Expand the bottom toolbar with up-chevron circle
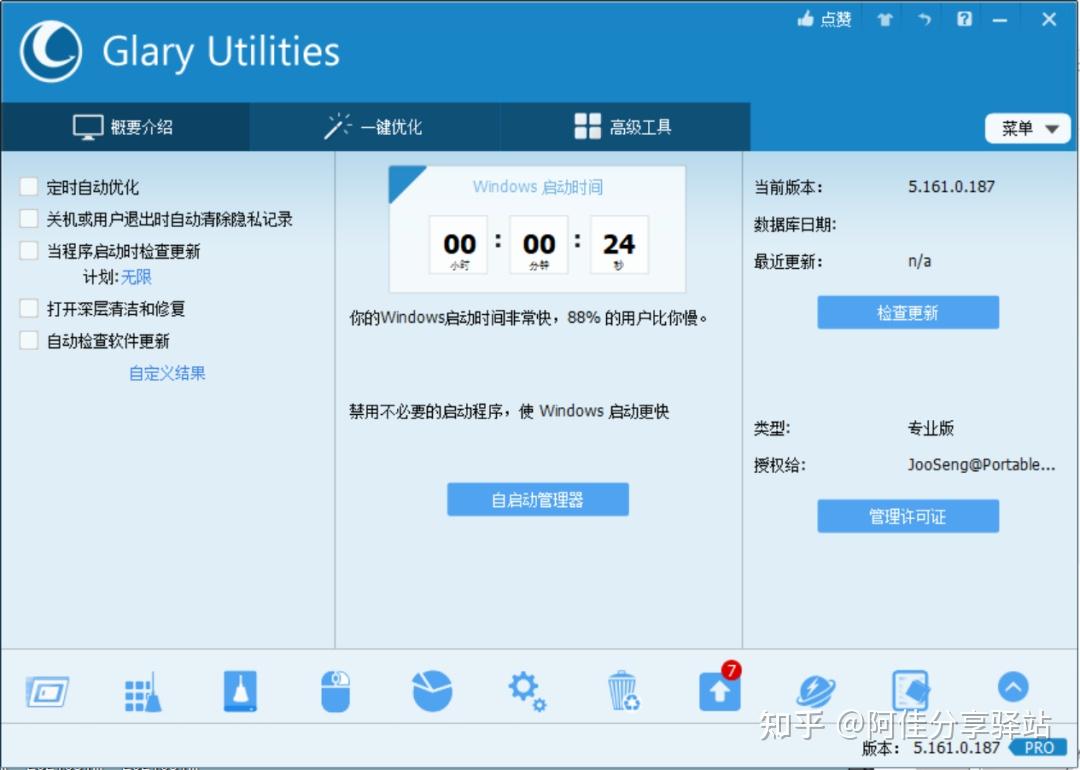This screenshot has width=1080, height=770. pyautogui.click(x=1012, y=687)
